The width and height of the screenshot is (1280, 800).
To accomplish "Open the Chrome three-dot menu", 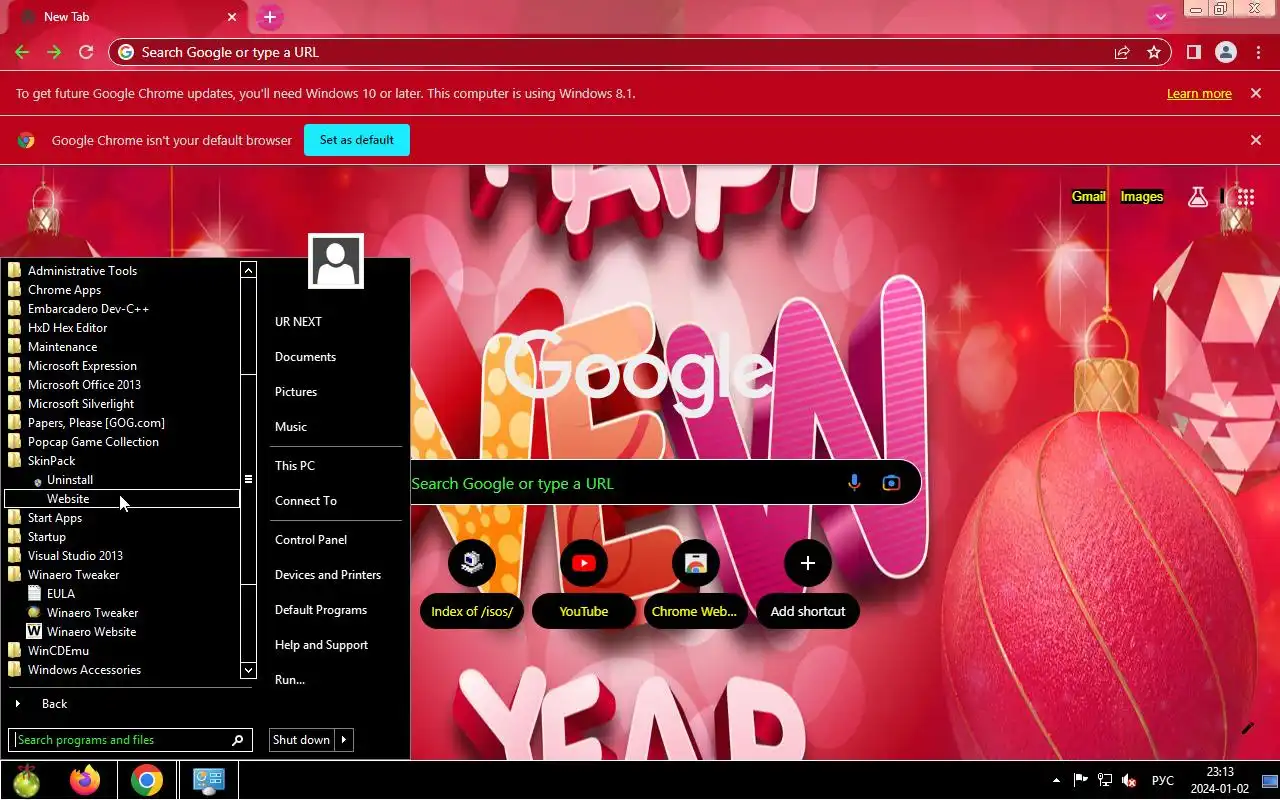I will 1258,52.
